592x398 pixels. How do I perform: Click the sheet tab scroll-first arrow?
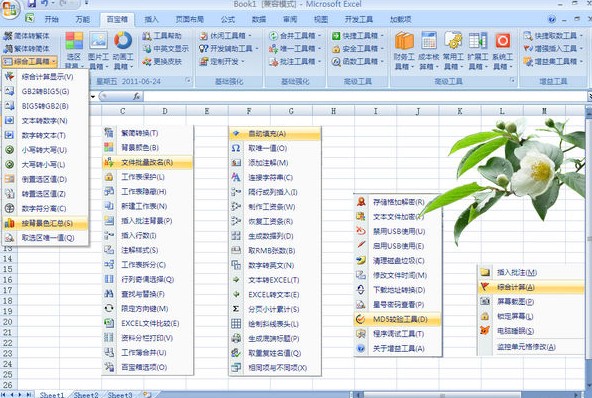tap(3, 395)
